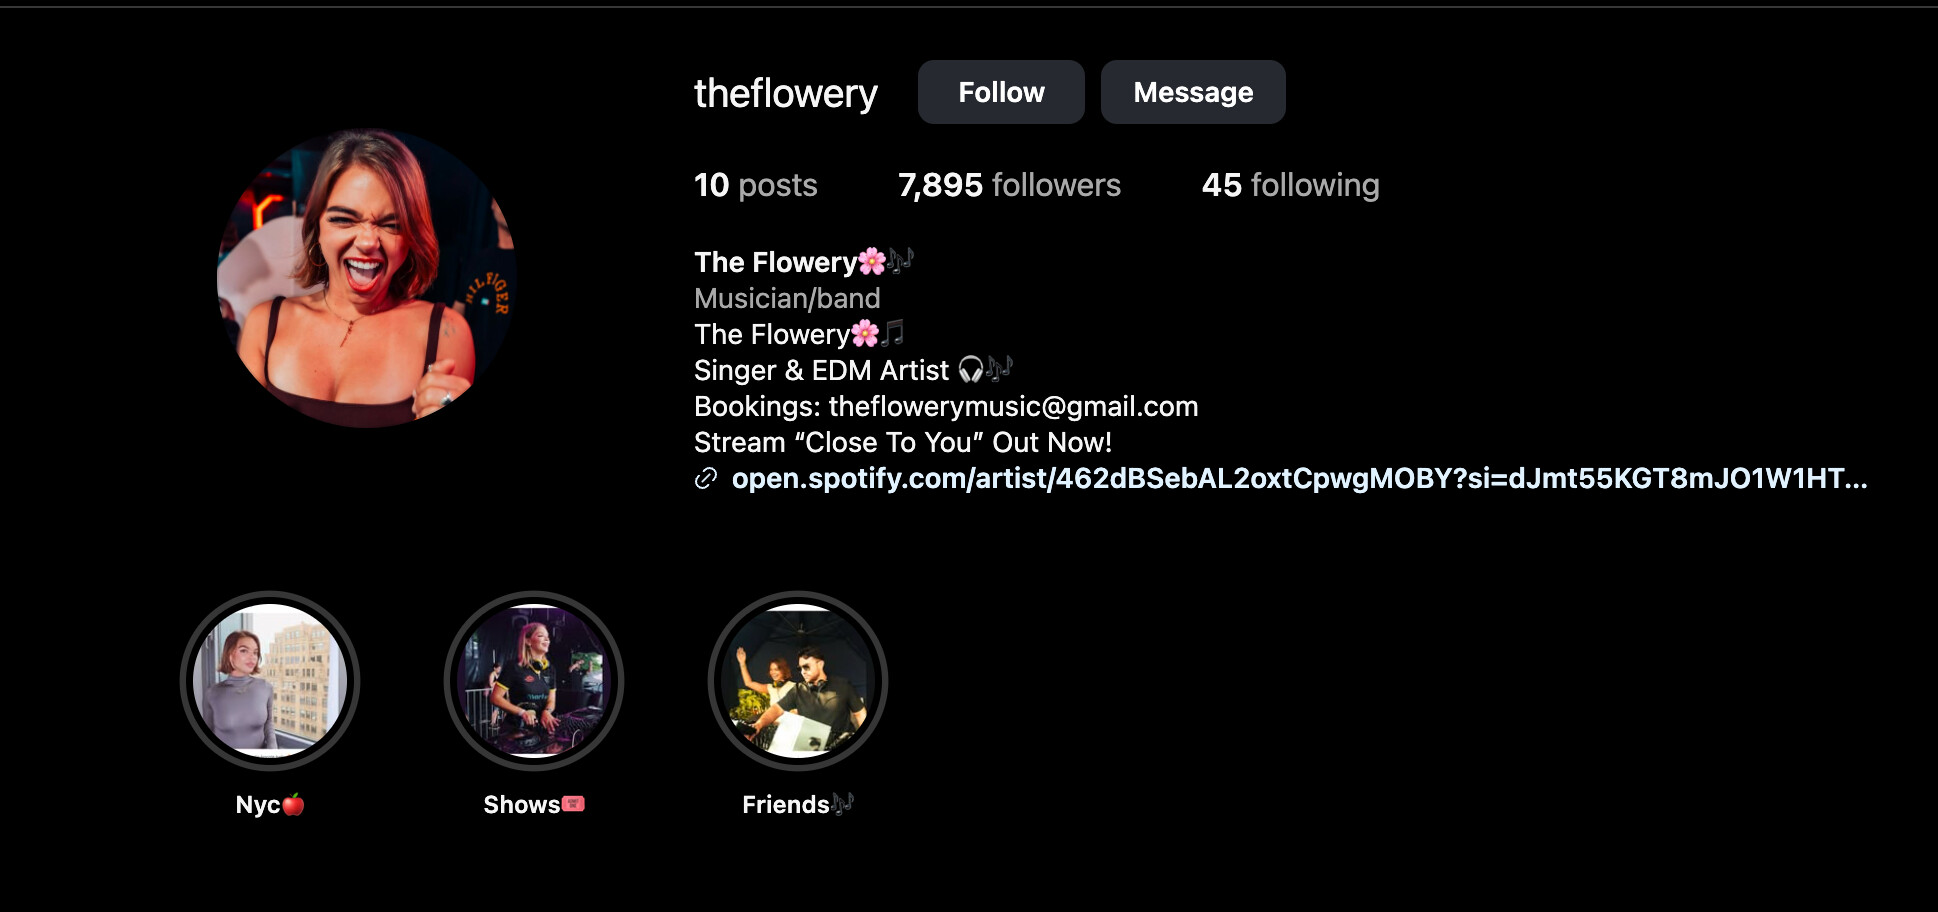Click the flower emoji after The Flowery name
The height and width of the screenshot is (912, 1938).
(x=872, y=261)
